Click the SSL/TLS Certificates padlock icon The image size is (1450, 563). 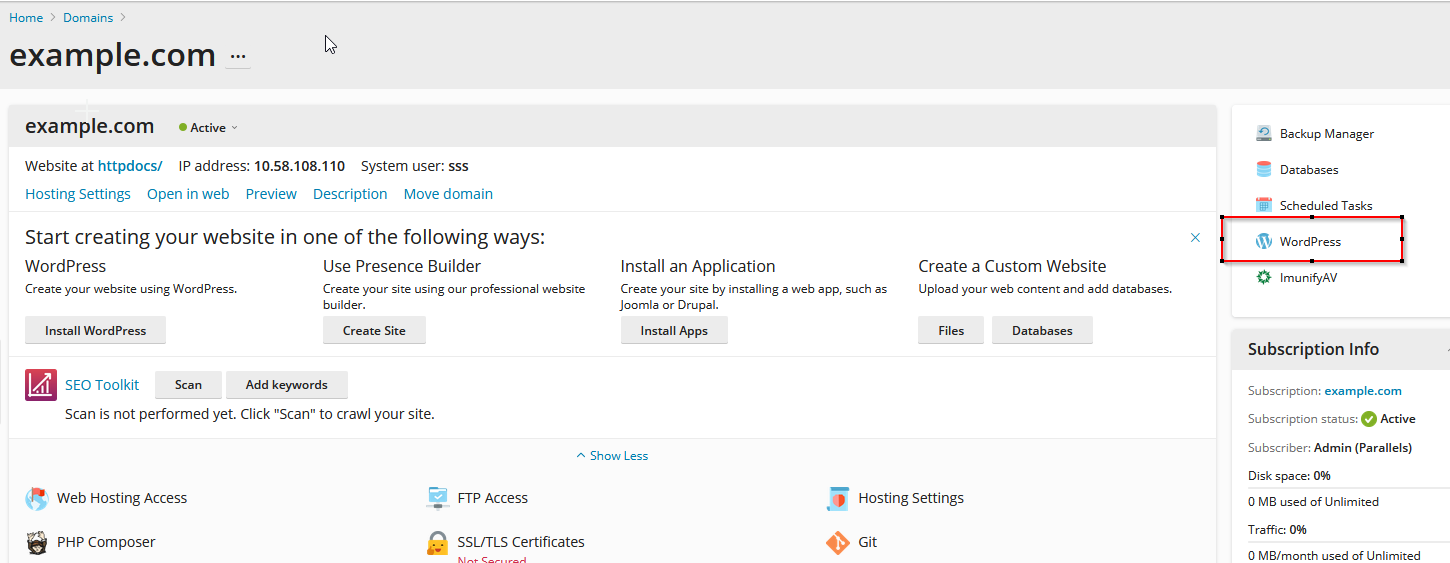(x=438, y=543)
